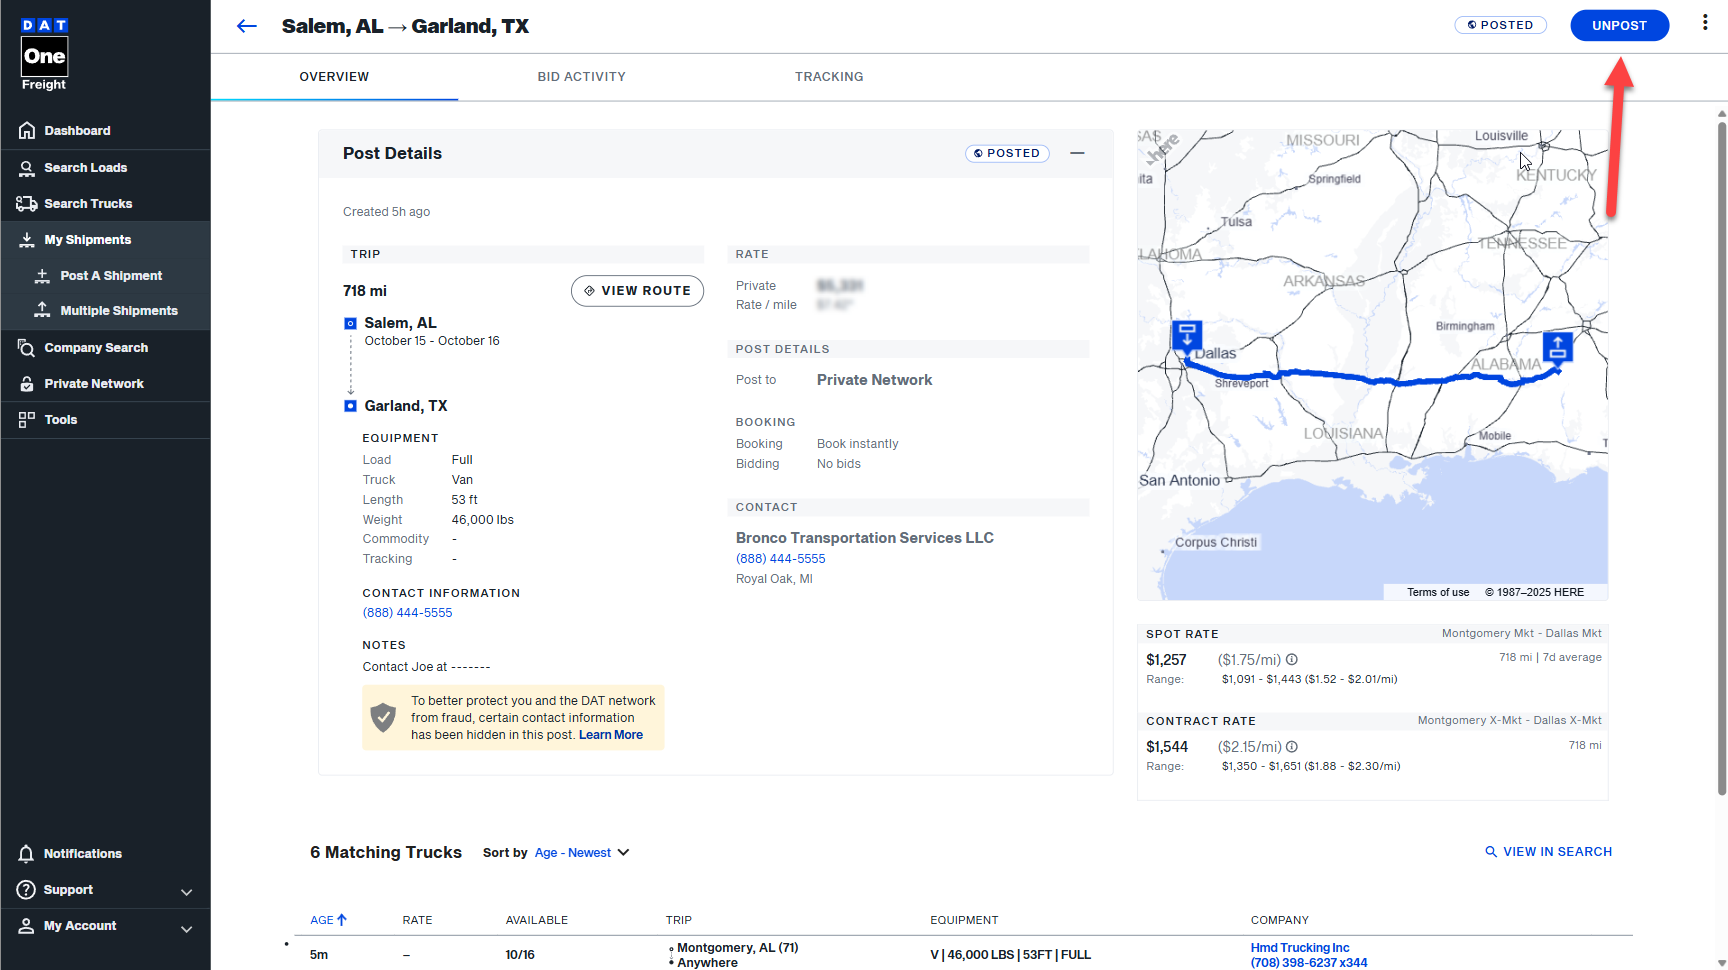Click the Unpost button
This screenshot has height=970, width=1728.
[1619, 26]
